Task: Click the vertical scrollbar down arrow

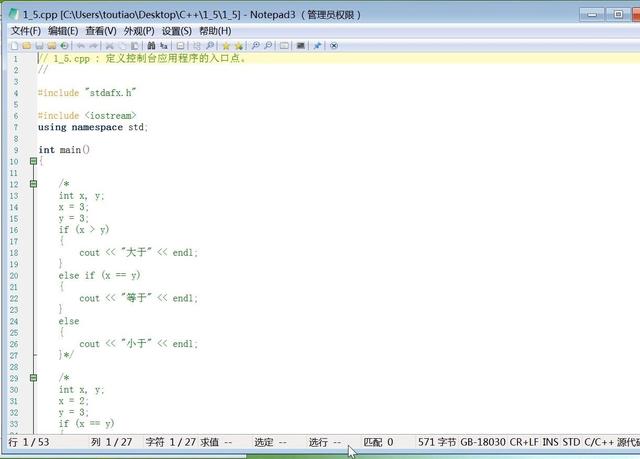Action: (632, 425)
